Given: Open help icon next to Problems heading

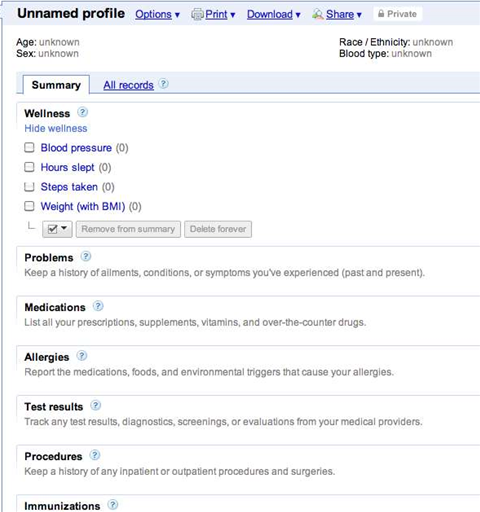Looking at the screenshot, I should [86, 256].
